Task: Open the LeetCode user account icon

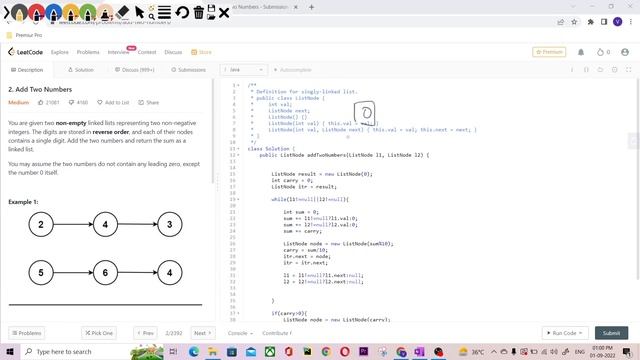Action: coord(624,52)
